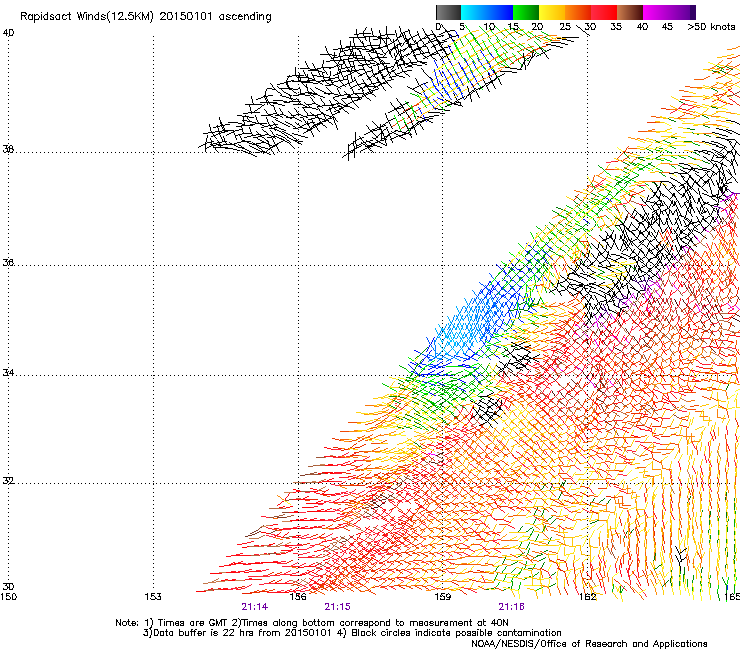Choose the red 30-35 knots legend segment
740x650 pixels.
604,12
